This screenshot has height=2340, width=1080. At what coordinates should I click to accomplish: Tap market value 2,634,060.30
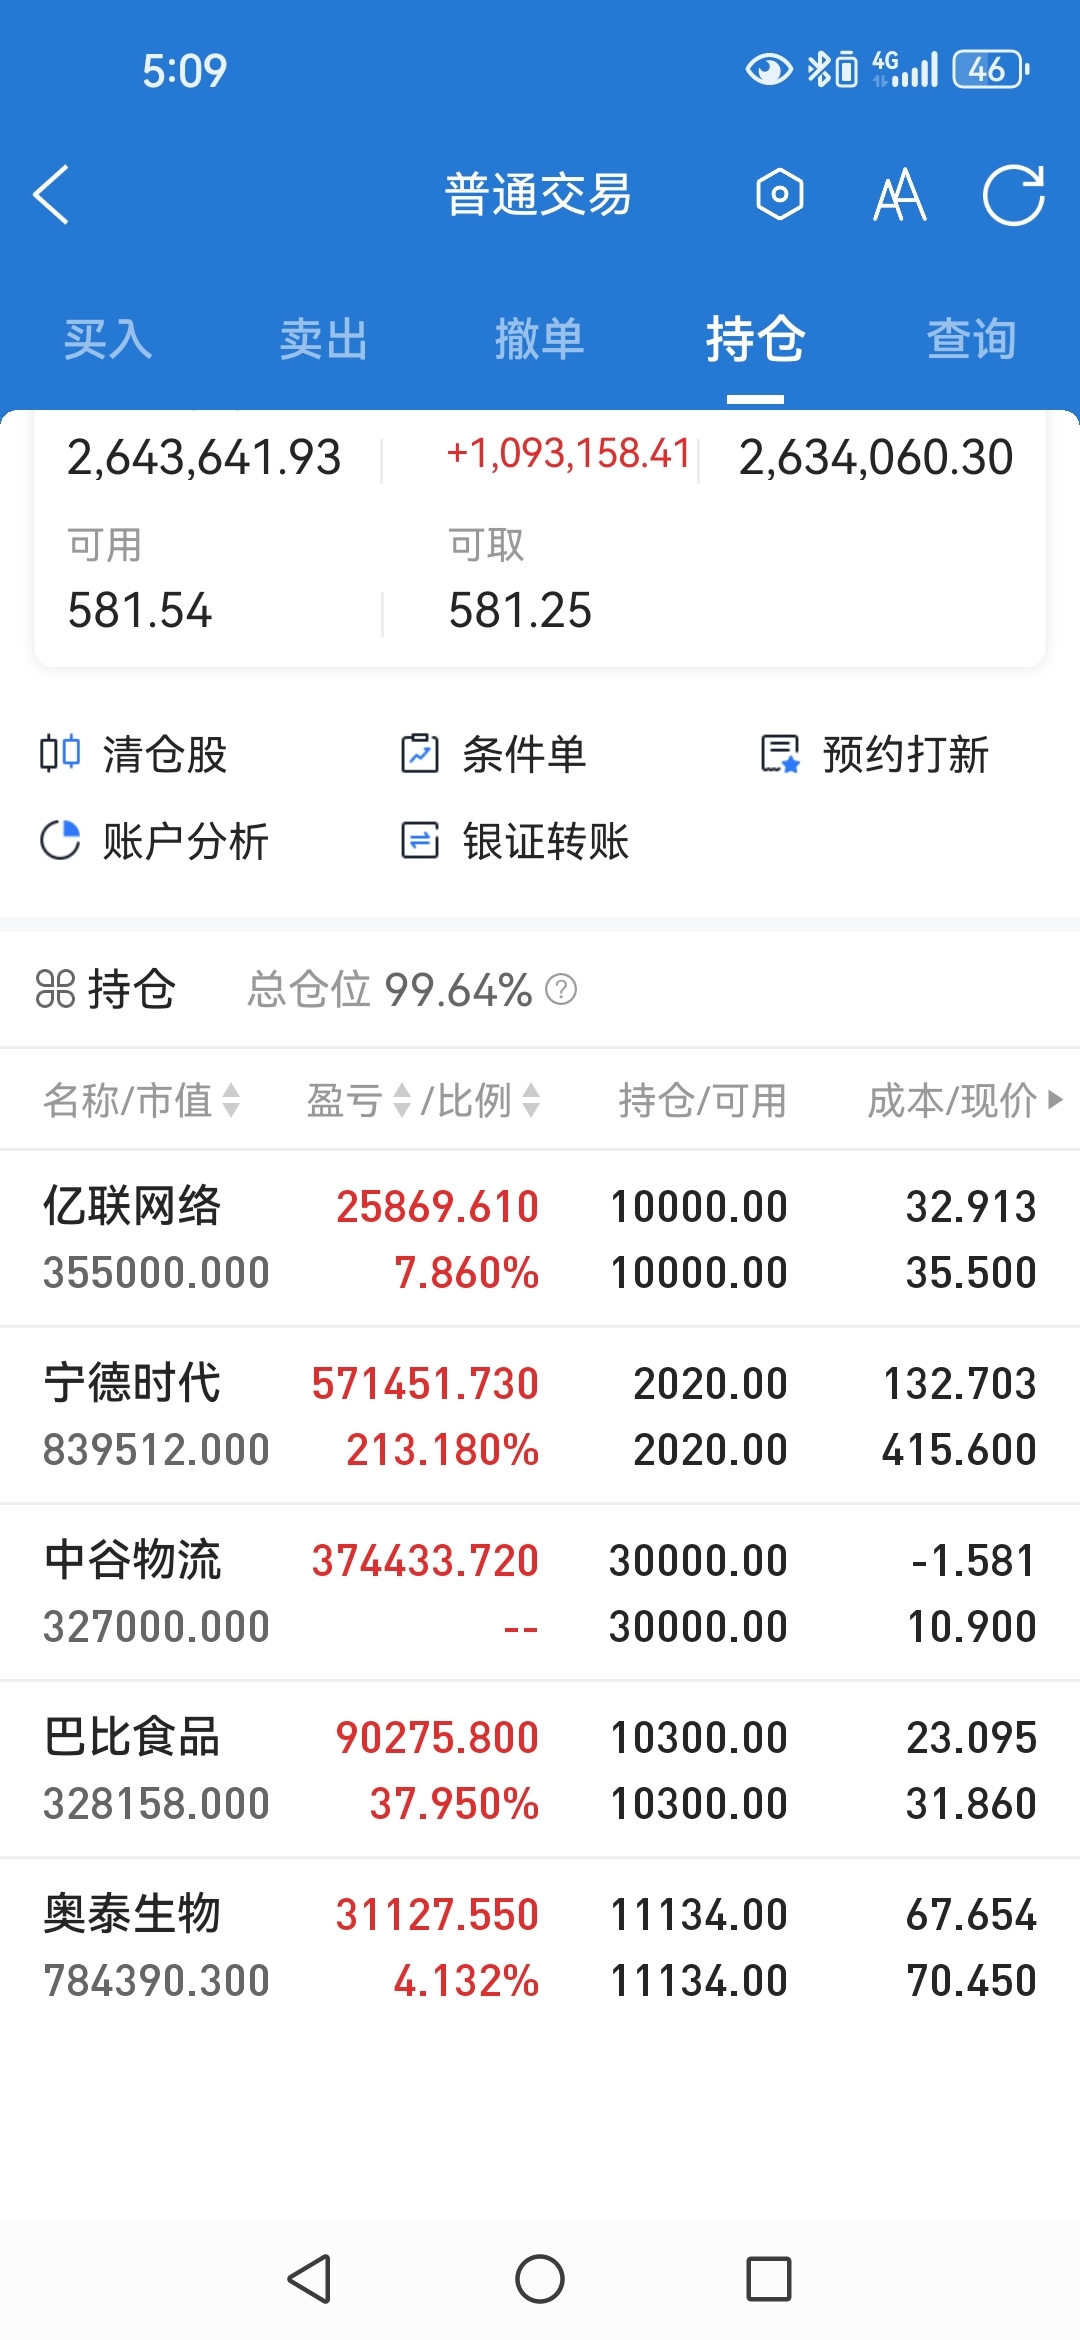tap(876, 458)
